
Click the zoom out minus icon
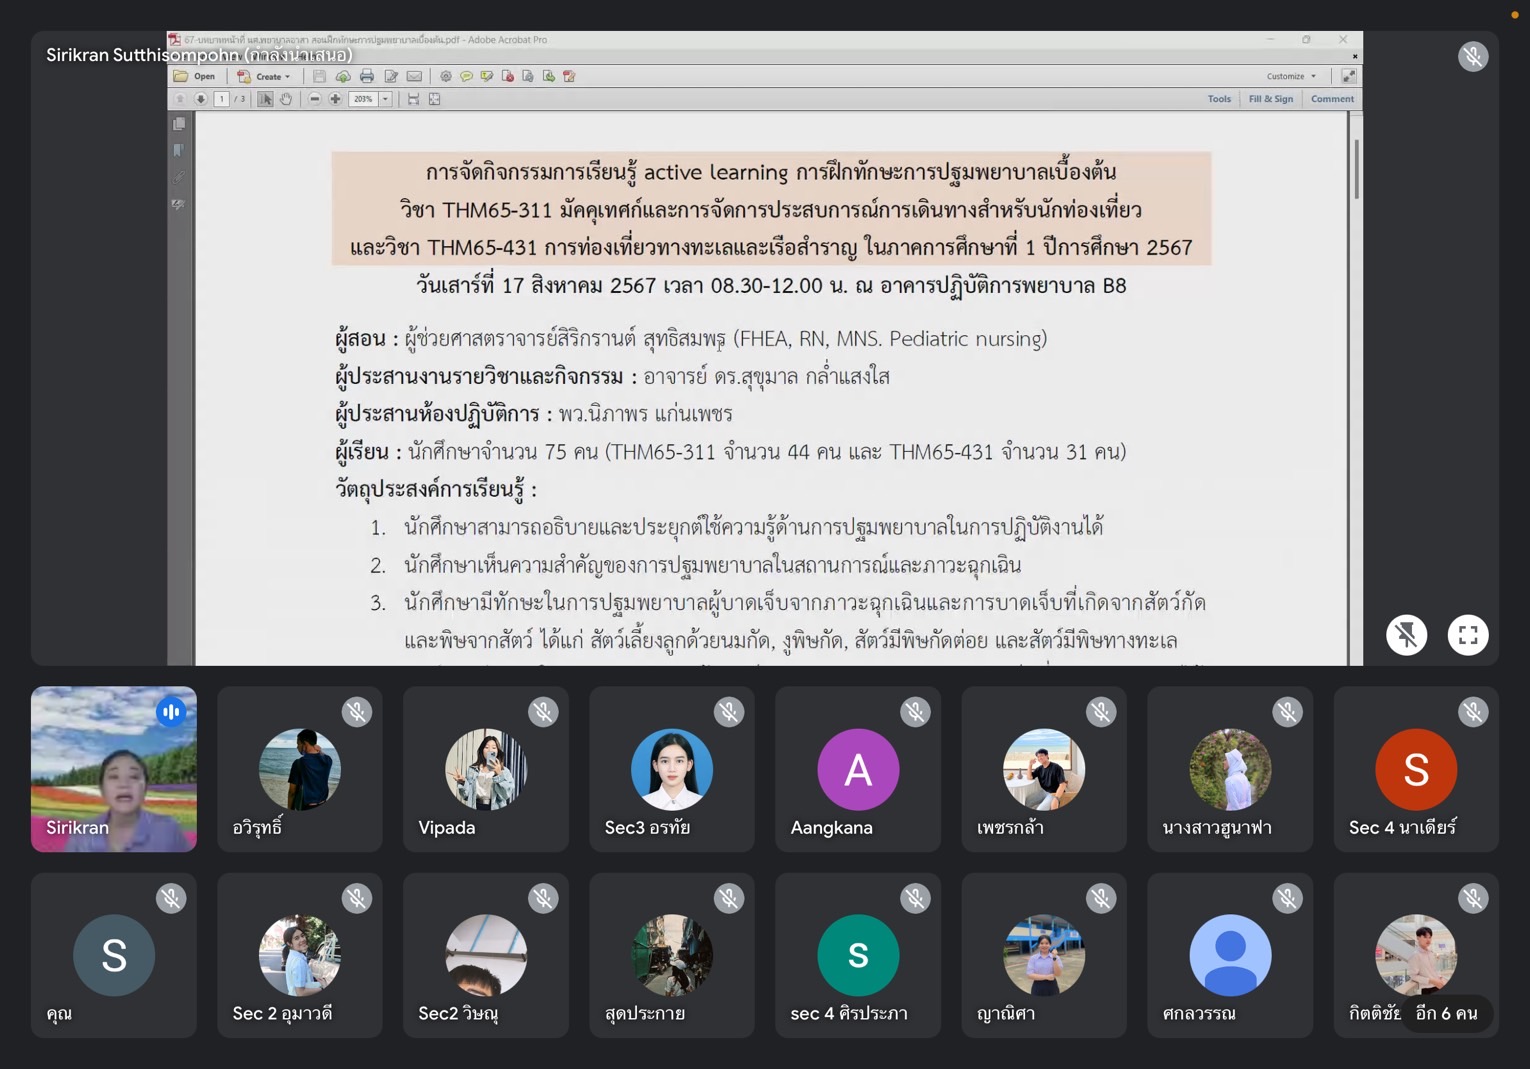tap(315, 99)
